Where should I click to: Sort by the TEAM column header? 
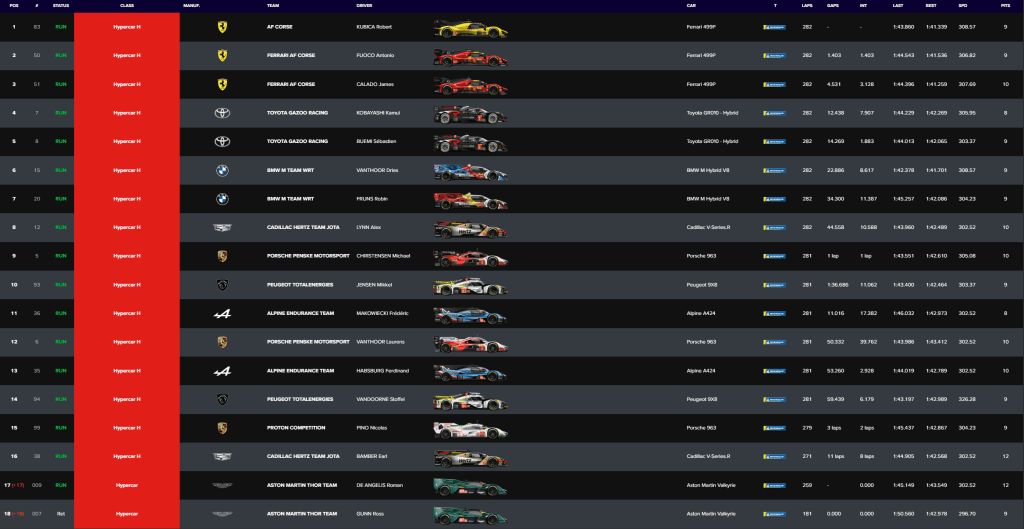click(x=273, y=5)
